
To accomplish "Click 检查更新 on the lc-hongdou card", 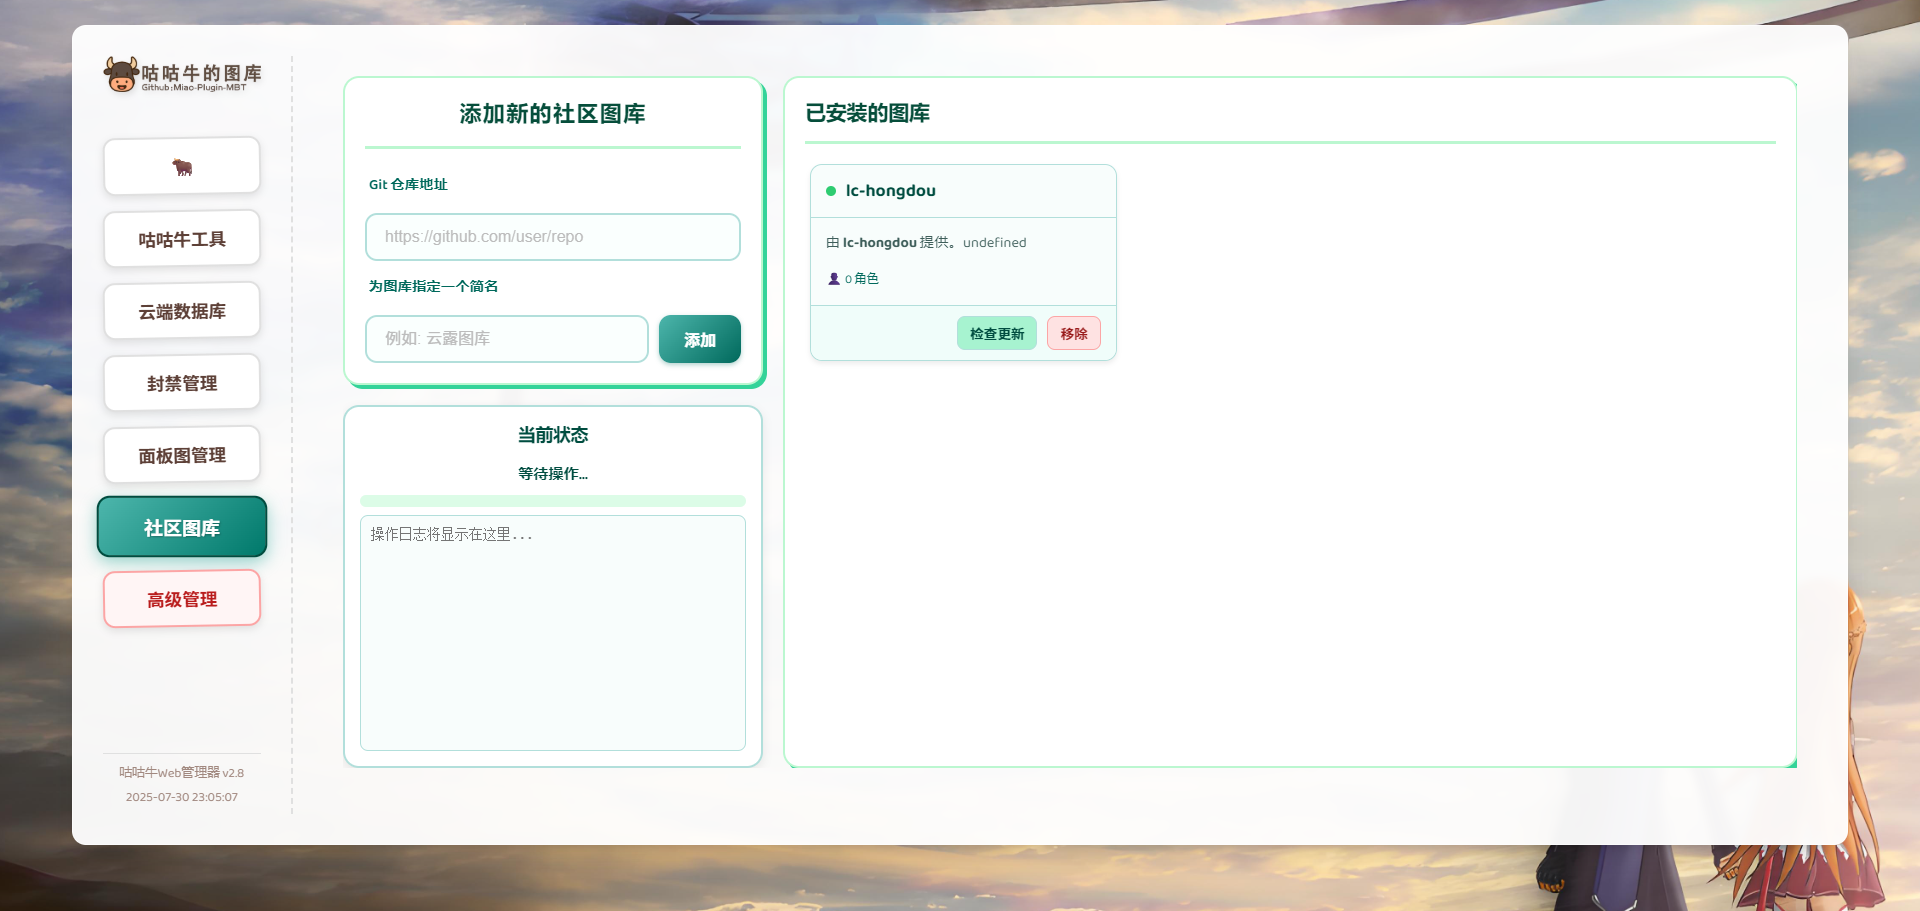I will (996, 333).
